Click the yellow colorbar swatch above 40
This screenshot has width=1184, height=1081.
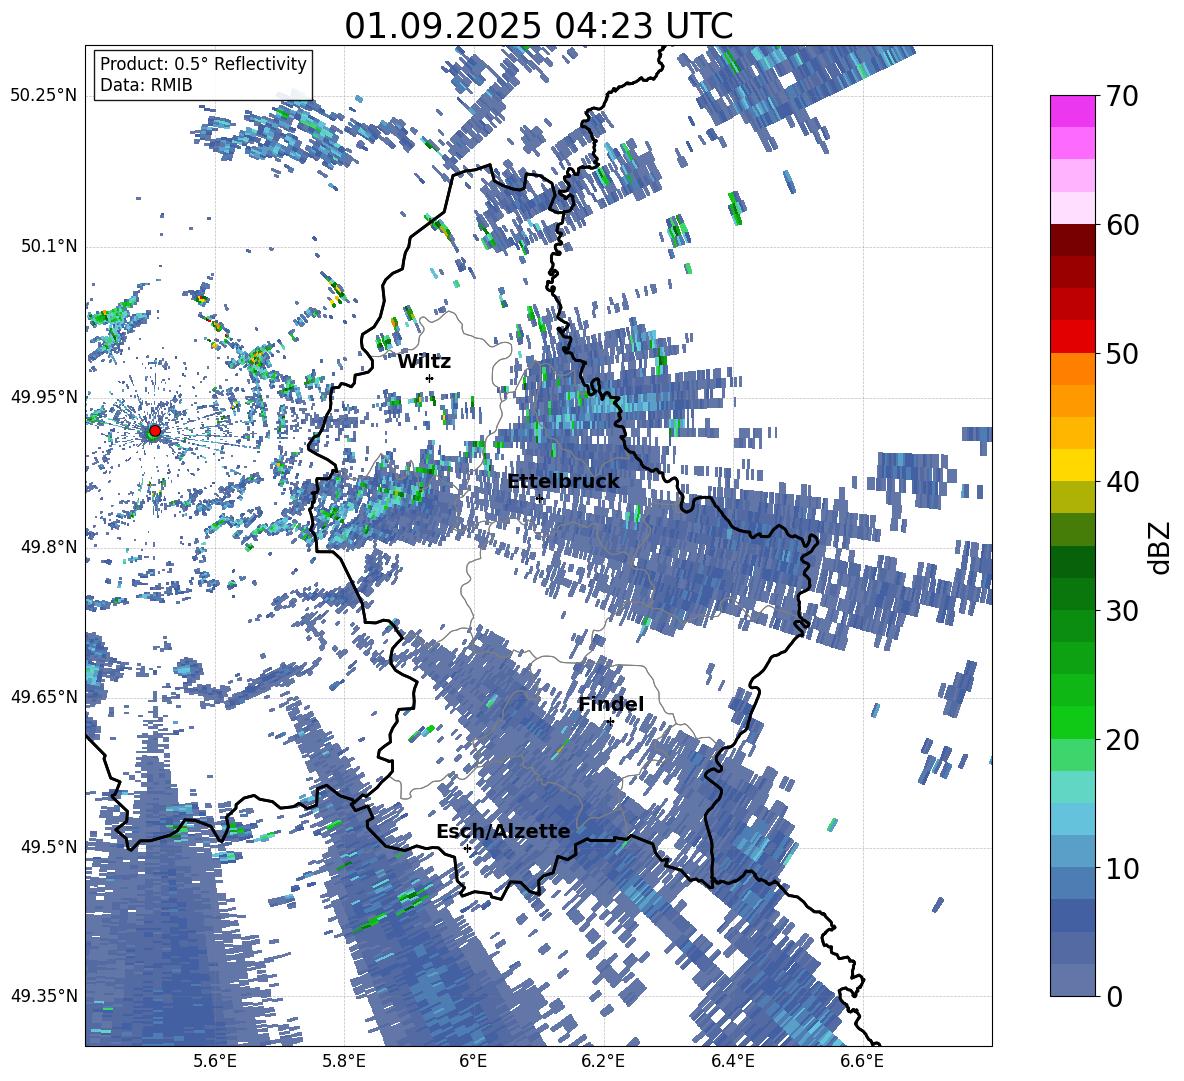1072,465
